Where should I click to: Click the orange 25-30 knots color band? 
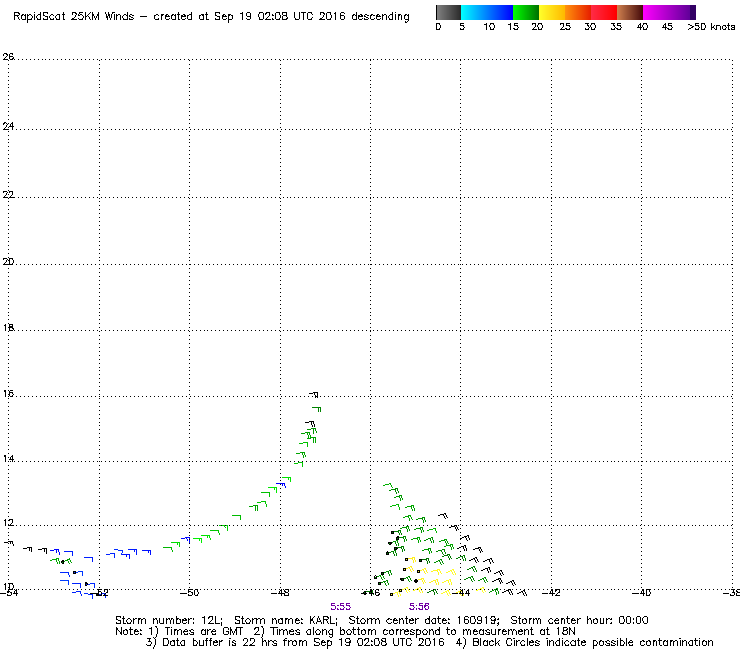coord(578,12)
